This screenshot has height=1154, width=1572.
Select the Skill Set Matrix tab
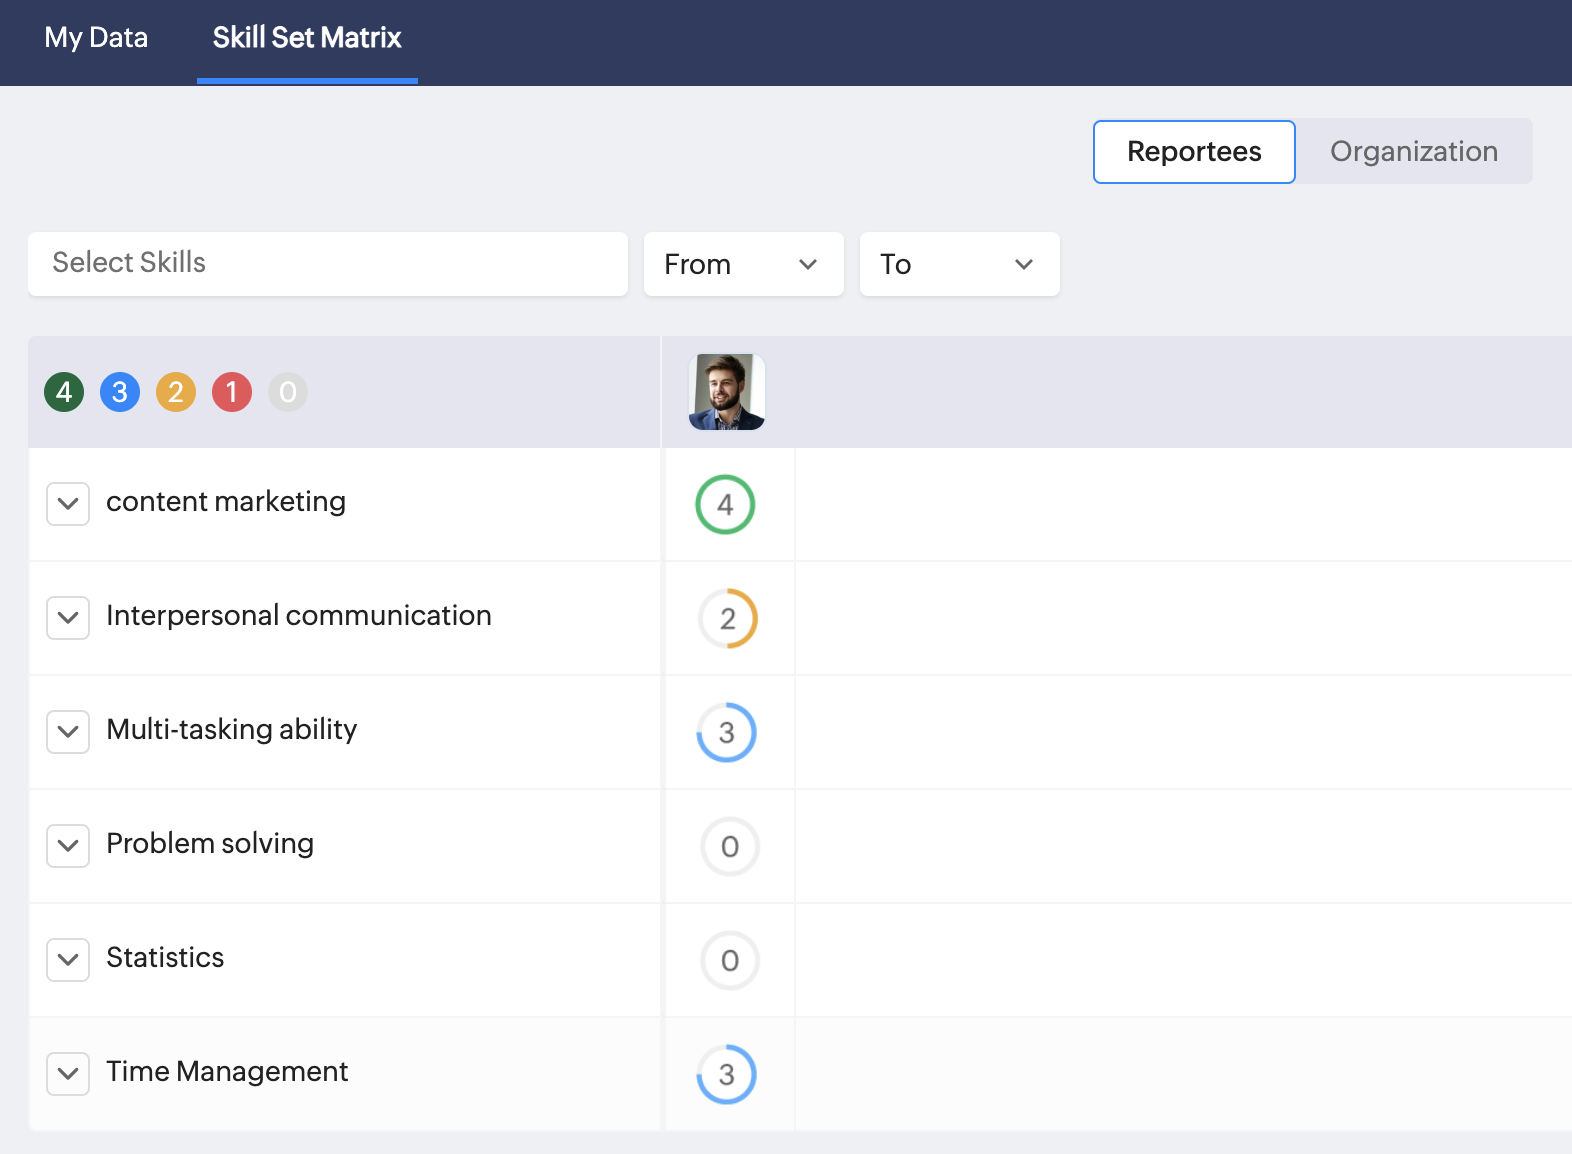pyautogui.click(x=307, y=38)
